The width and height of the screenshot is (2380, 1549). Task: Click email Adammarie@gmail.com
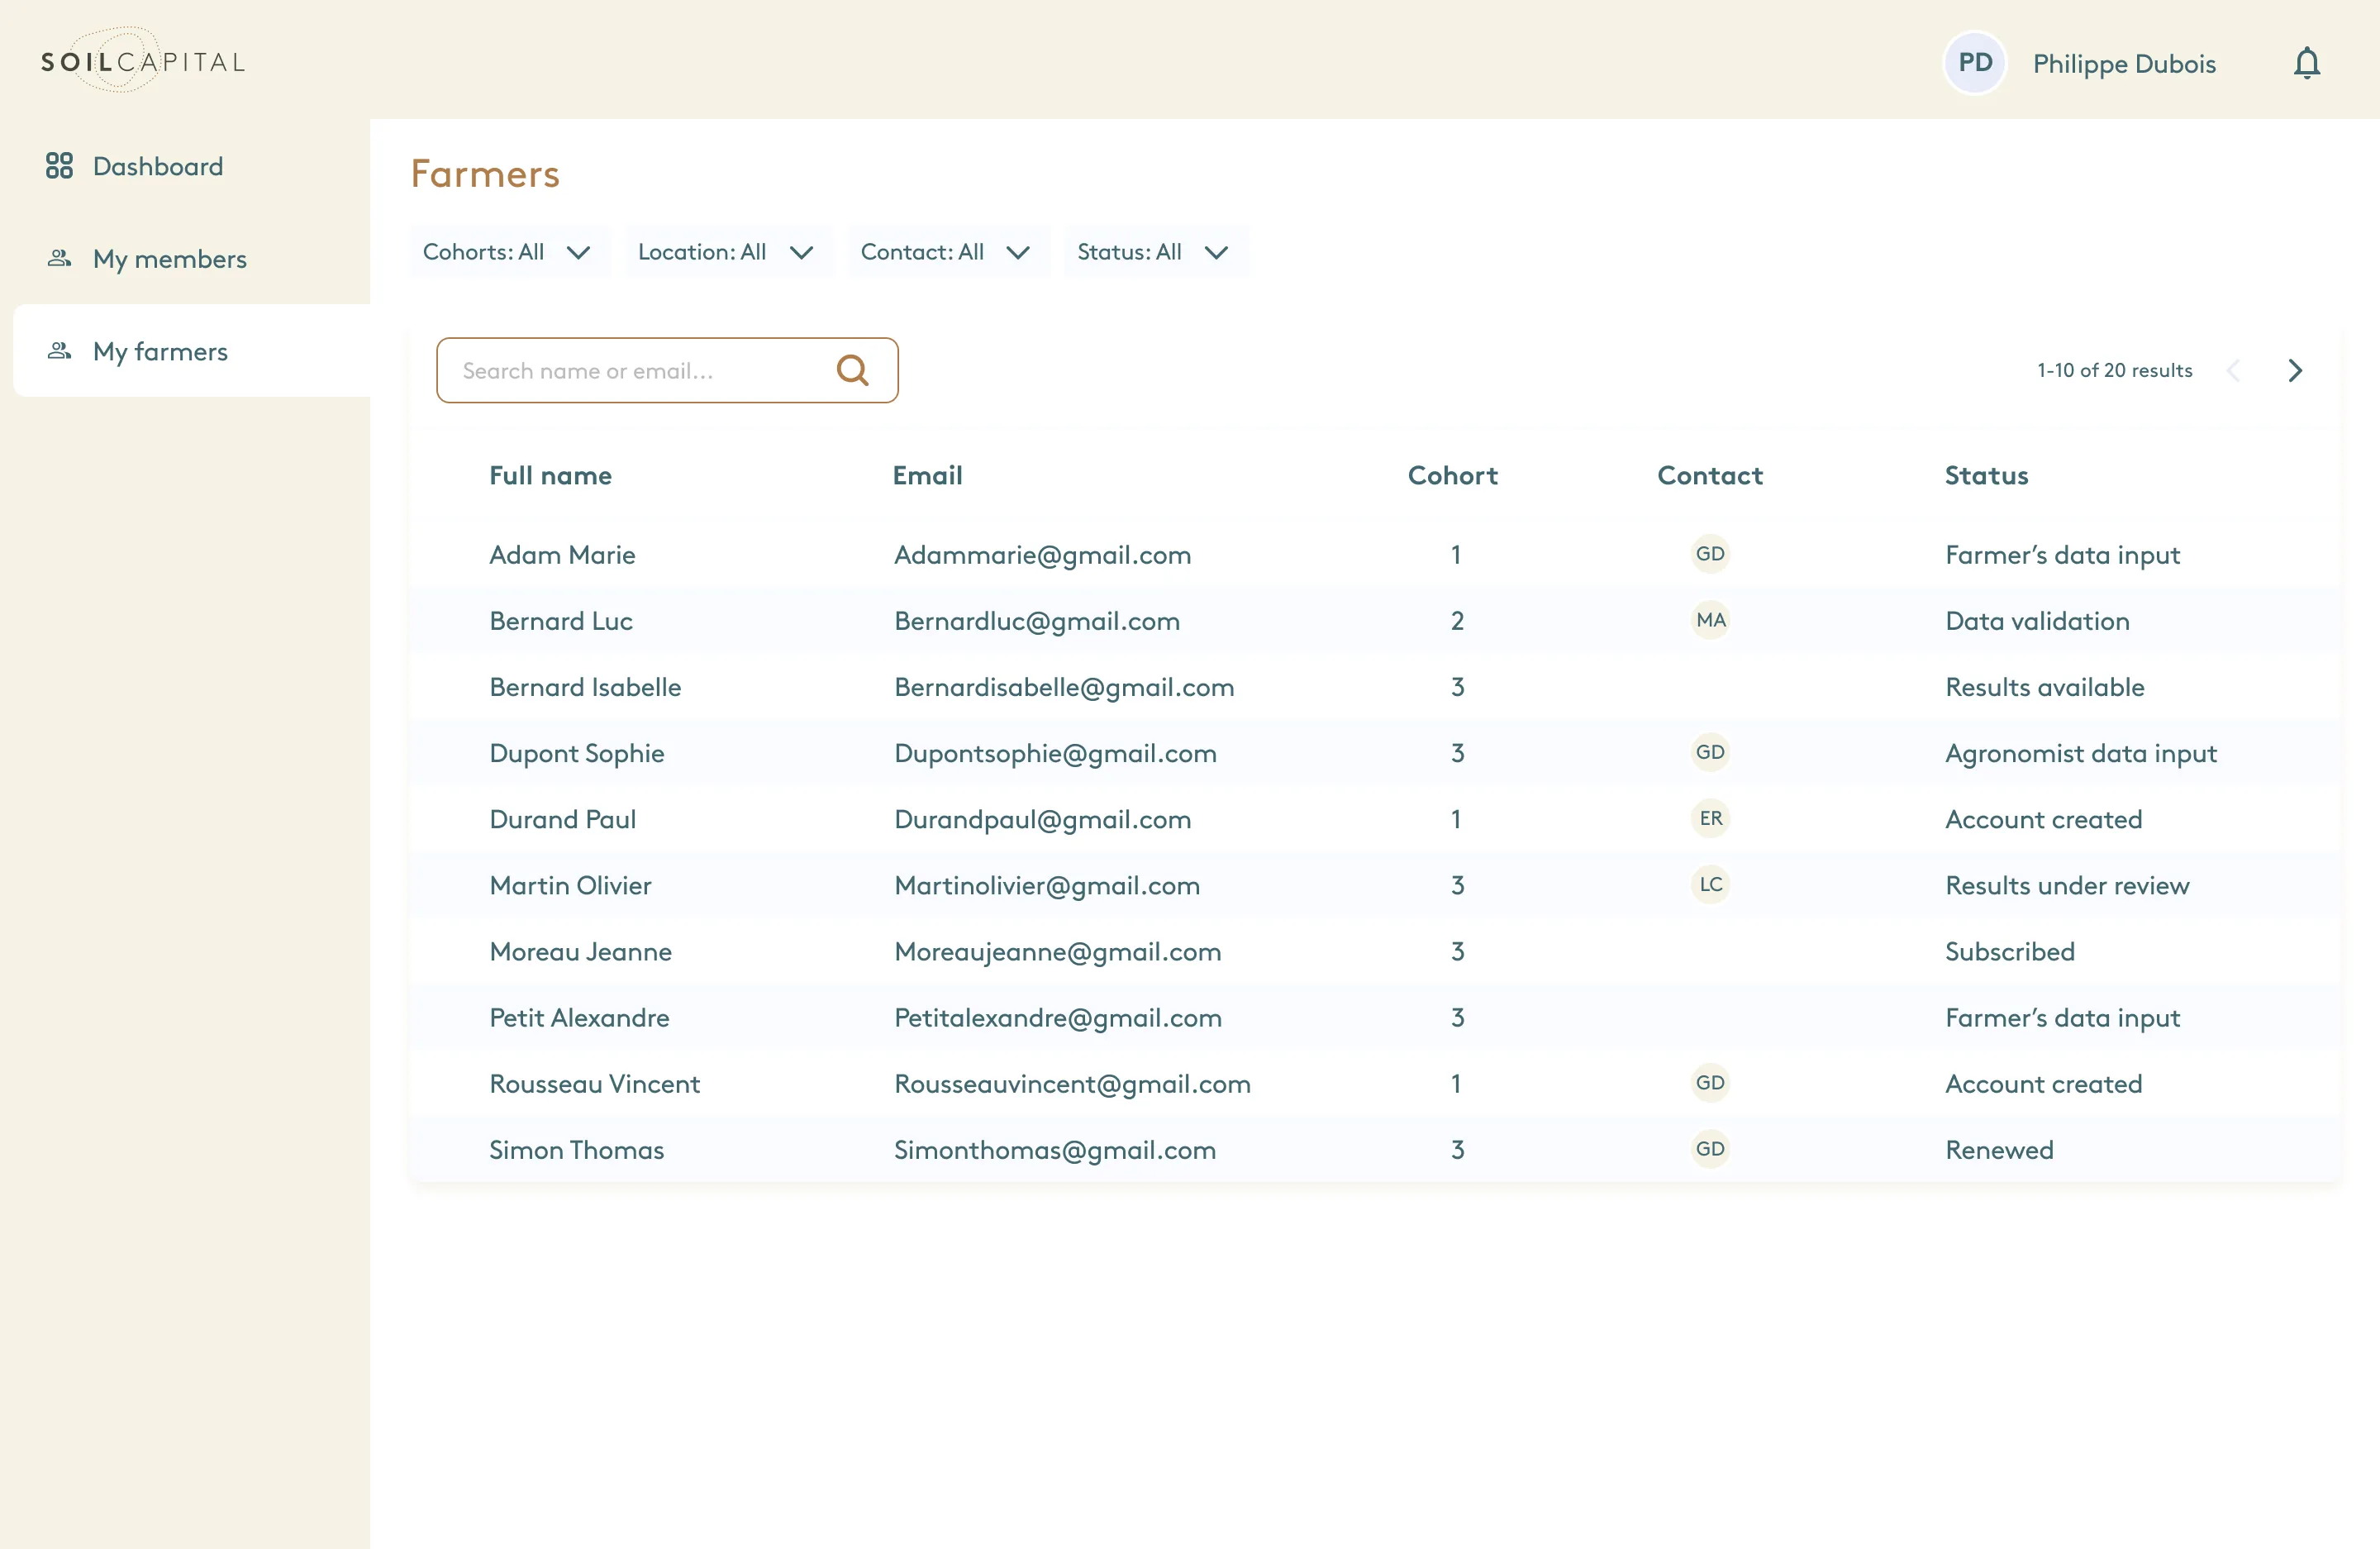click(1042, 555)
